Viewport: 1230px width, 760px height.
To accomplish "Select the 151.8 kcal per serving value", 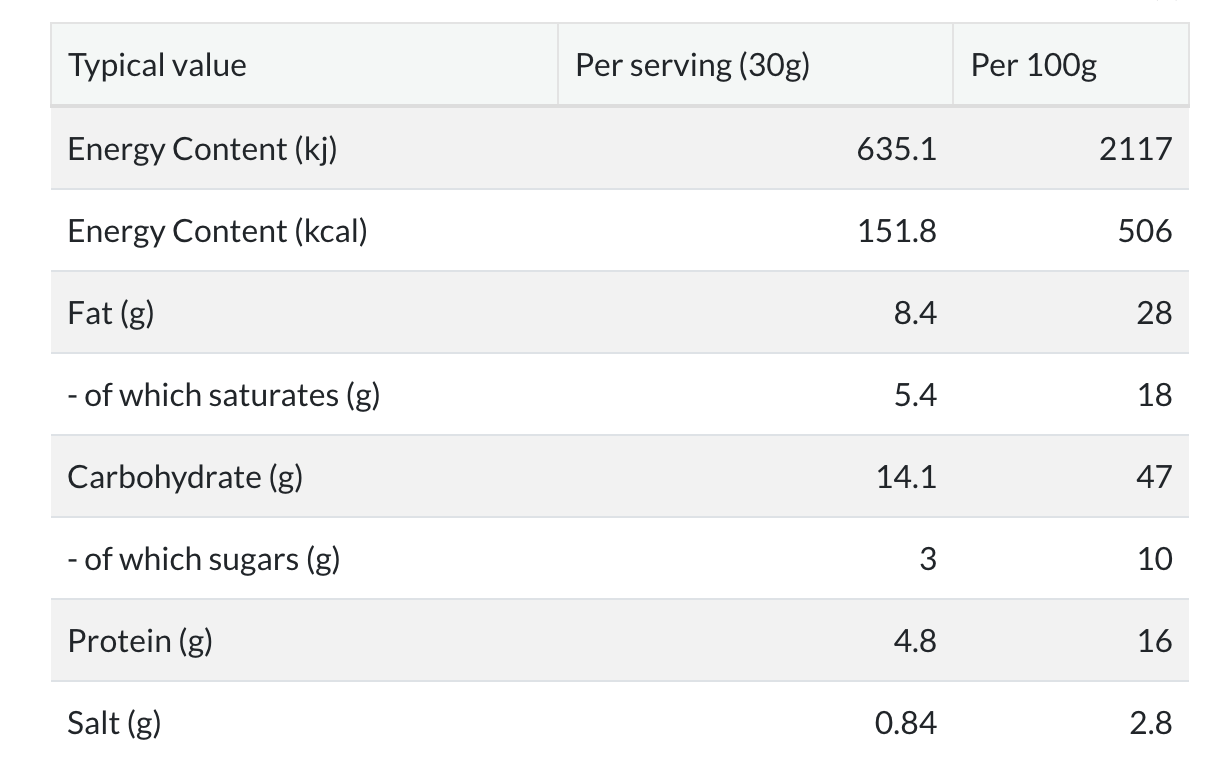I will pyautogui.click(x=896, y=231).
